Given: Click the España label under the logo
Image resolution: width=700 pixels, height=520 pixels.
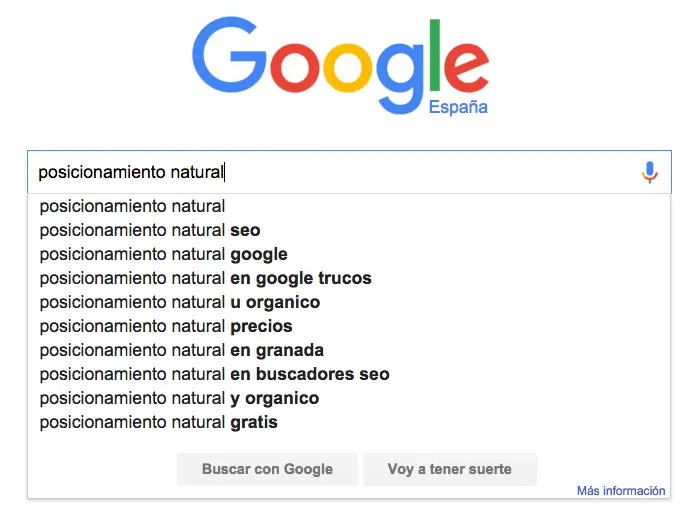Looking at the screenshot, I should (x=458, y=107).
